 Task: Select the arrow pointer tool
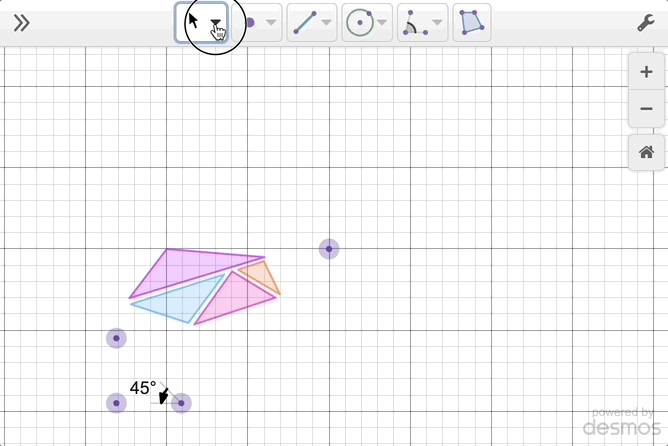point(193,22)
